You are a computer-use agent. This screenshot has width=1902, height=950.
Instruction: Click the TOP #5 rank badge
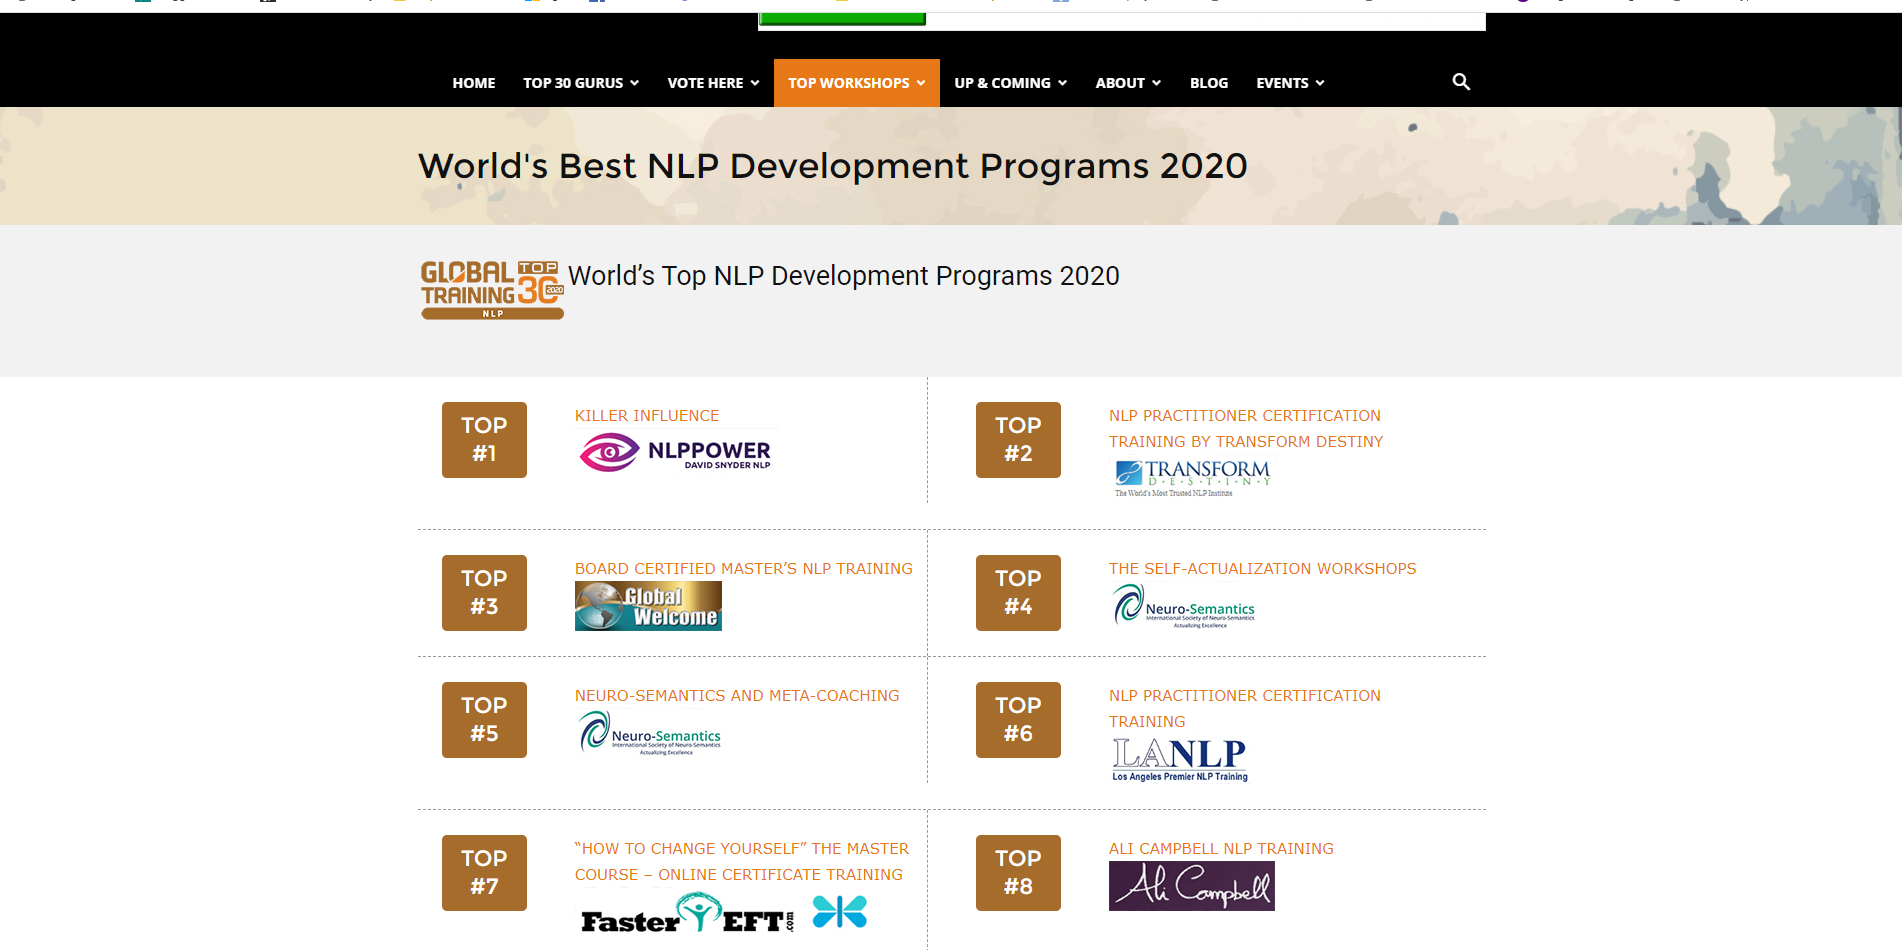click(x=484, y=720)
